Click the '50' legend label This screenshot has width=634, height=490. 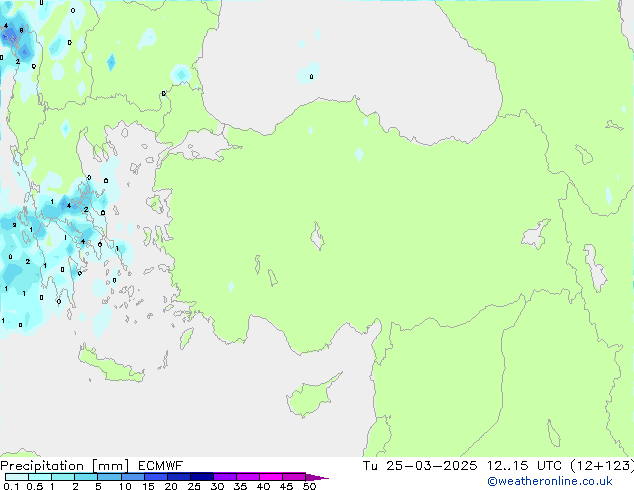point(309,486)
